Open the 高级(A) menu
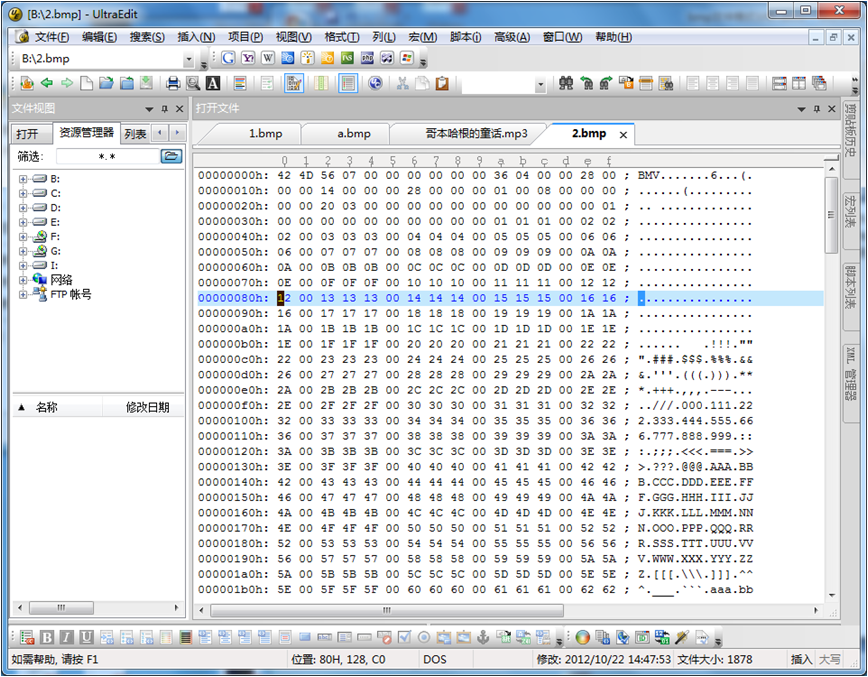The width and height of the screenshot is (868, 677). click(x=512, y=37)
